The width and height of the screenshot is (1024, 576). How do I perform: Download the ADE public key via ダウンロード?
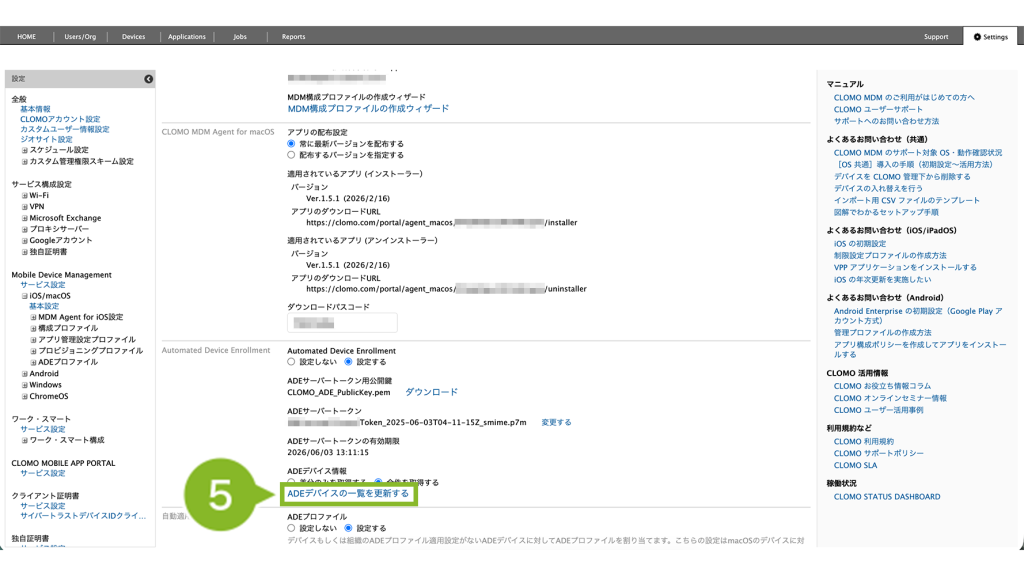click(x=431, y=392)
